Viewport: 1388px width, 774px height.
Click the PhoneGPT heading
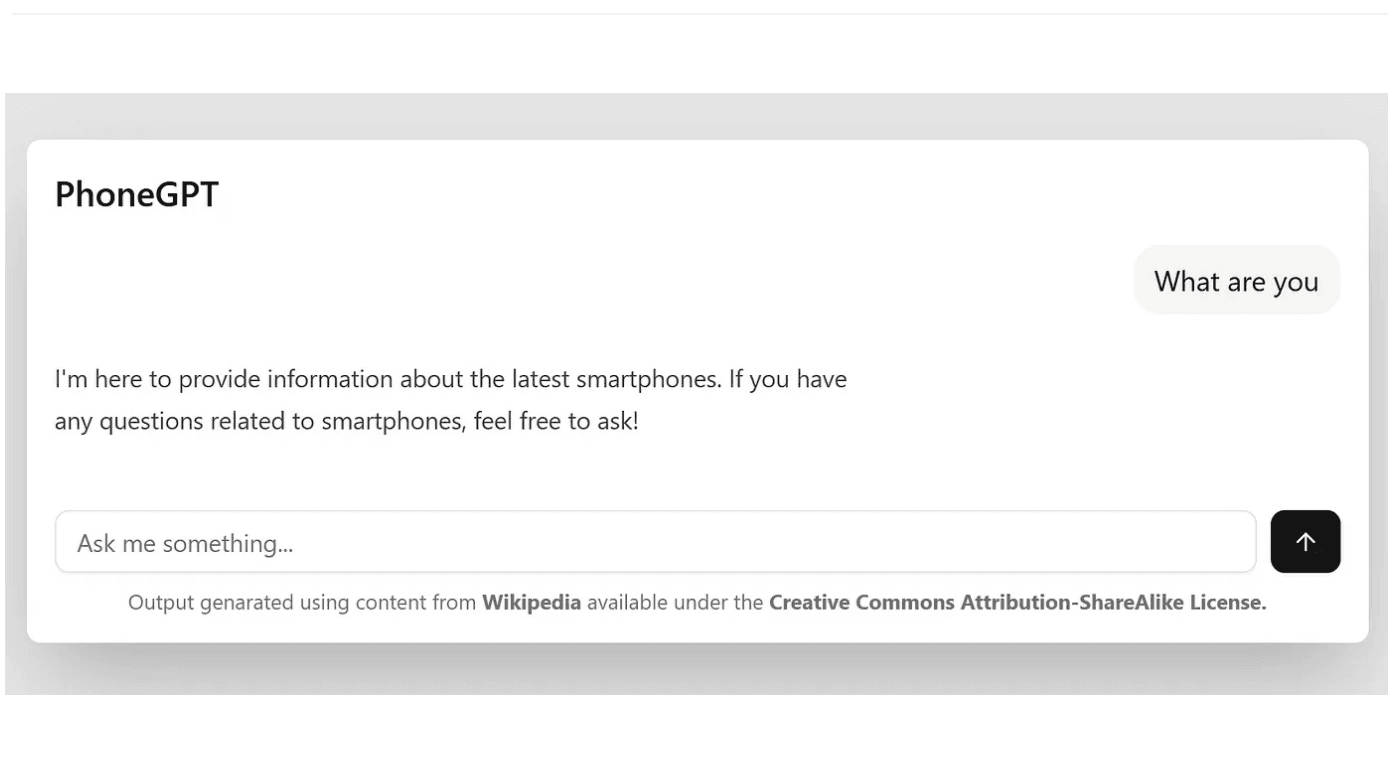click(x=137, y=194)
